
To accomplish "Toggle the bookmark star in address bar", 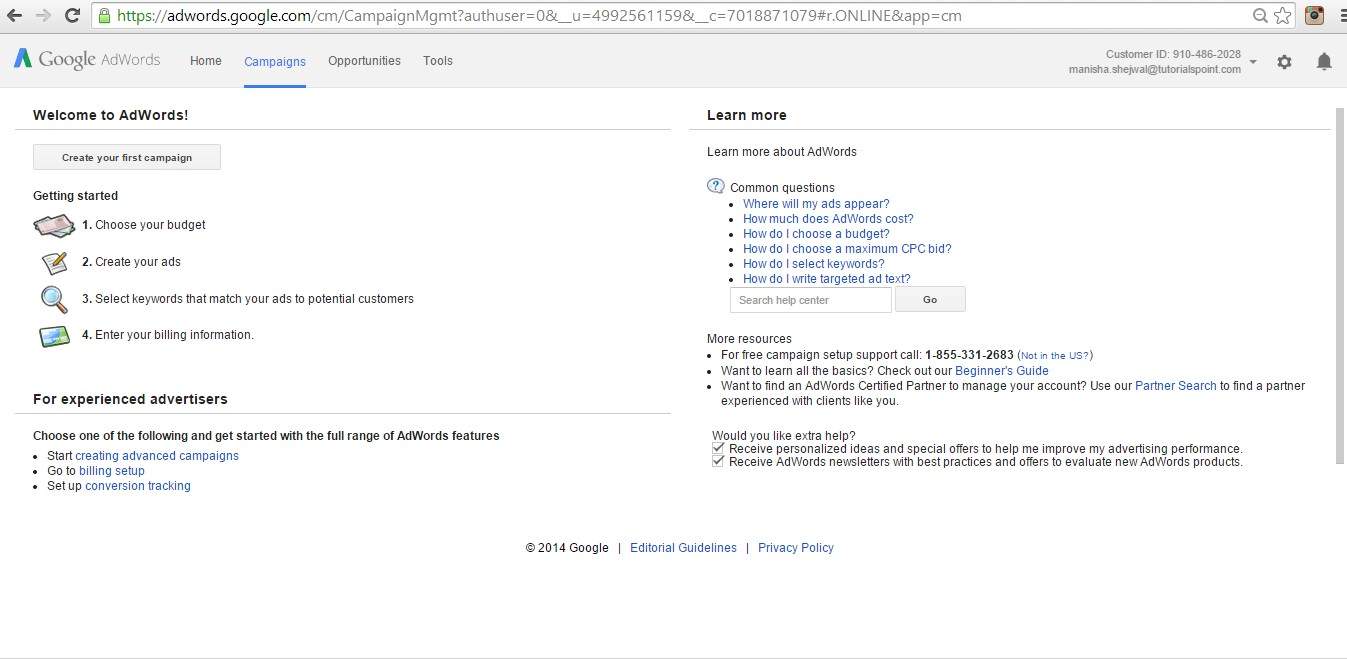I will pyautogui.click(x=1282, y=15).
